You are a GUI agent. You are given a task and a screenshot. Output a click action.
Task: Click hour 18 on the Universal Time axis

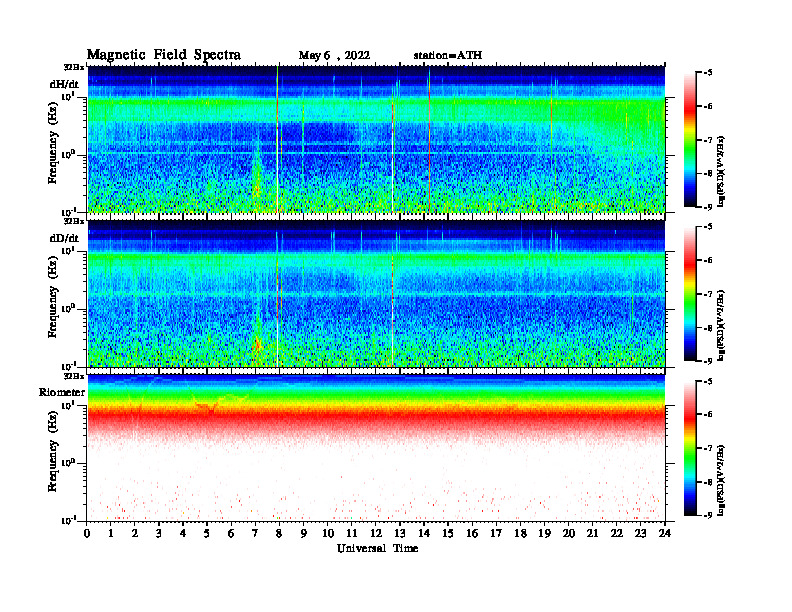(x=520, y=533)
